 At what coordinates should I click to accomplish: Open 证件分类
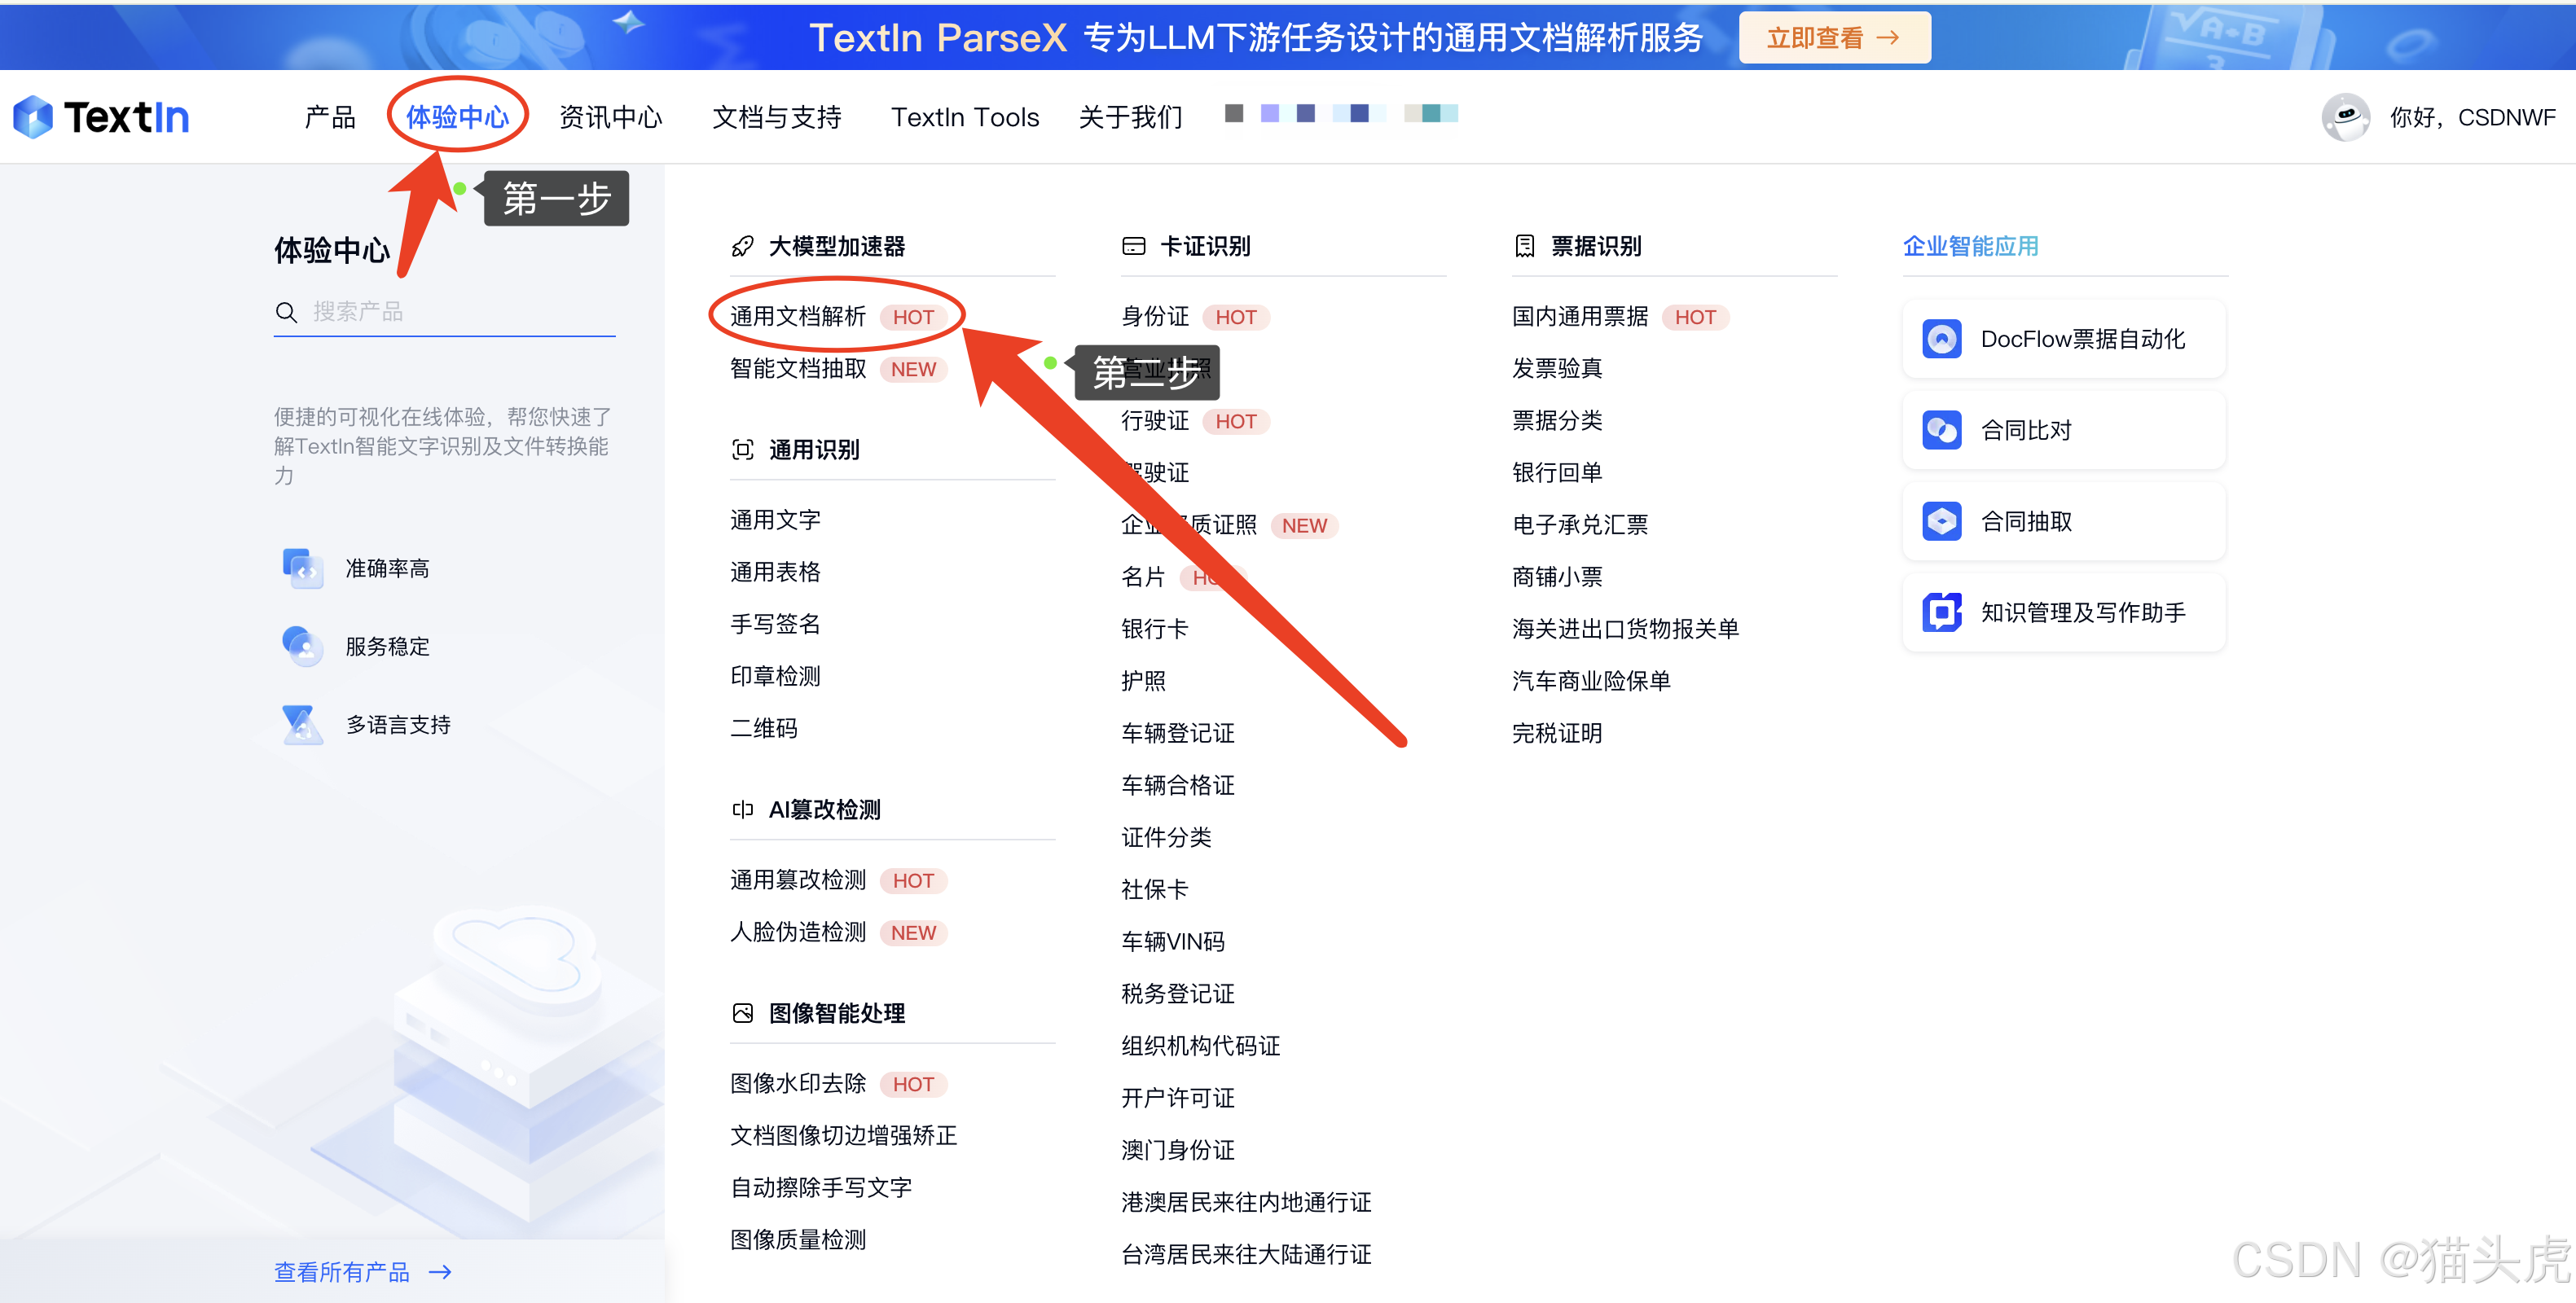point(1166,837)
